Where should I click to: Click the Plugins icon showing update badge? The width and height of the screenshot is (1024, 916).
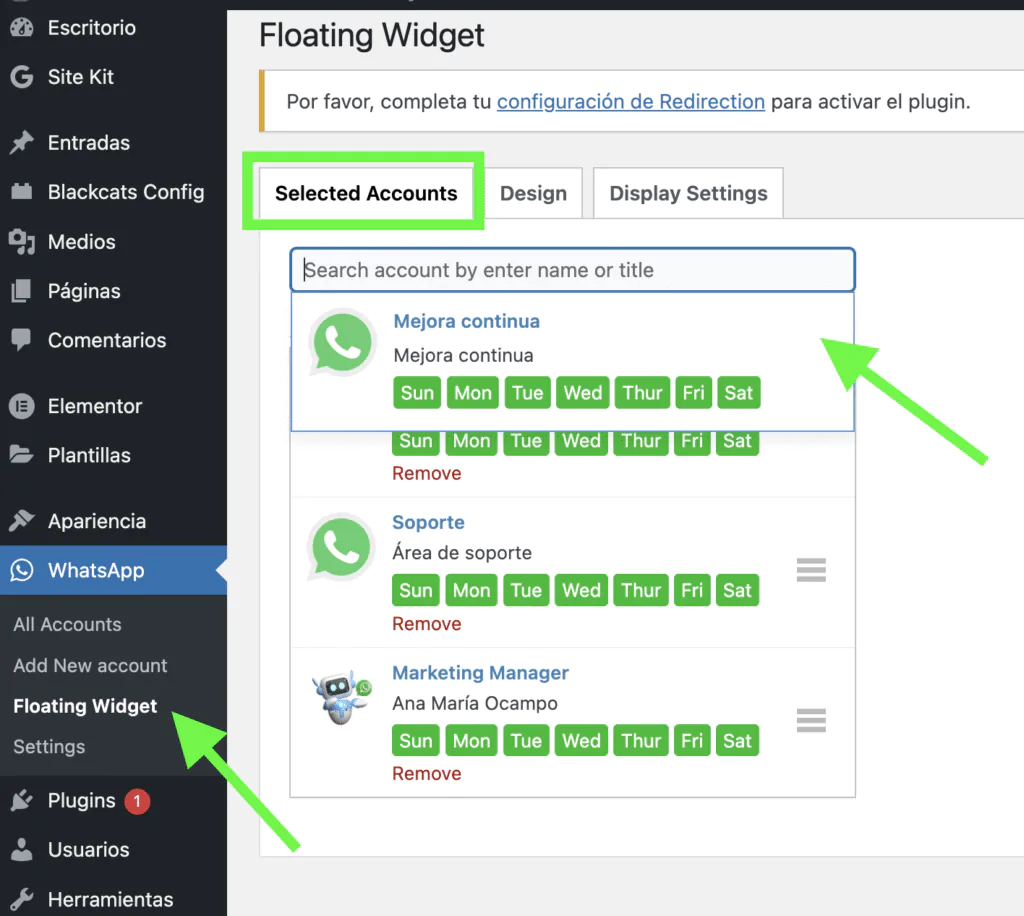(20, 800)
